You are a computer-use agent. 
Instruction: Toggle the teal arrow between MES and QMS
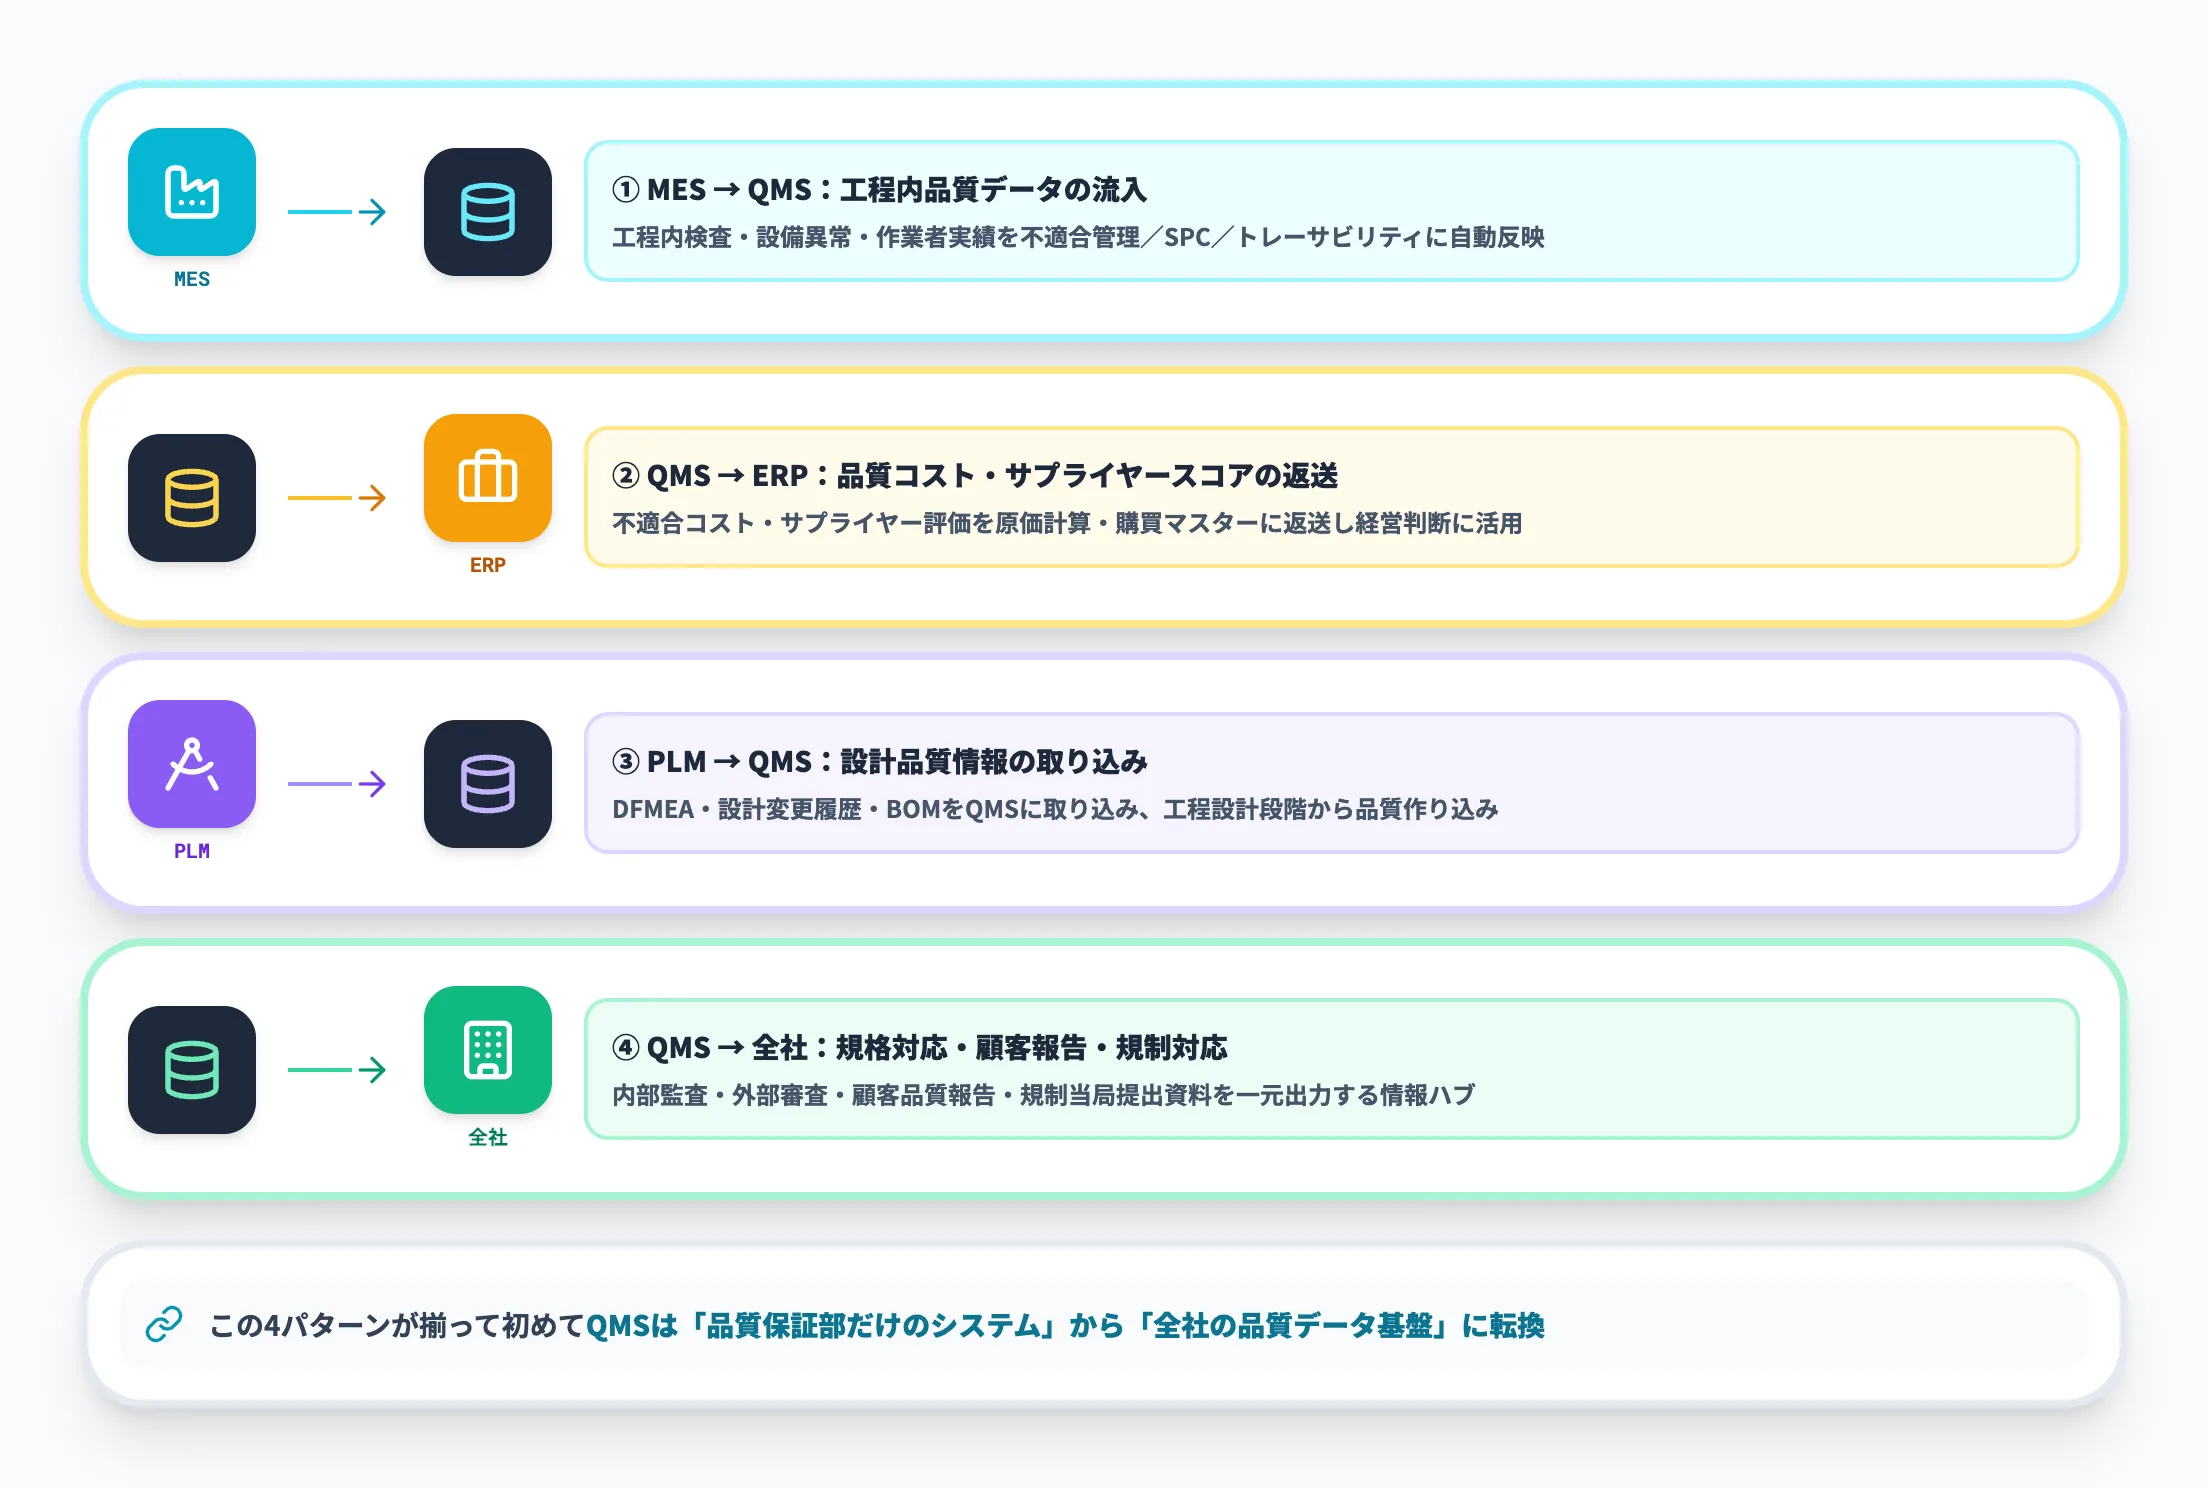pyautogui.click(x=336, y=211)
